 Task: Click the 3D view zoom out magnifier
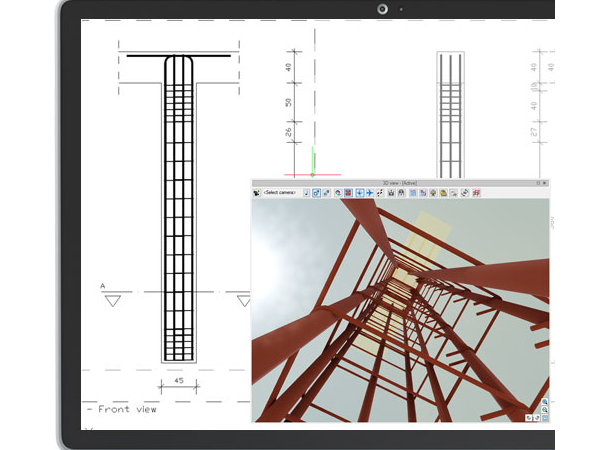tap(545, 410)
